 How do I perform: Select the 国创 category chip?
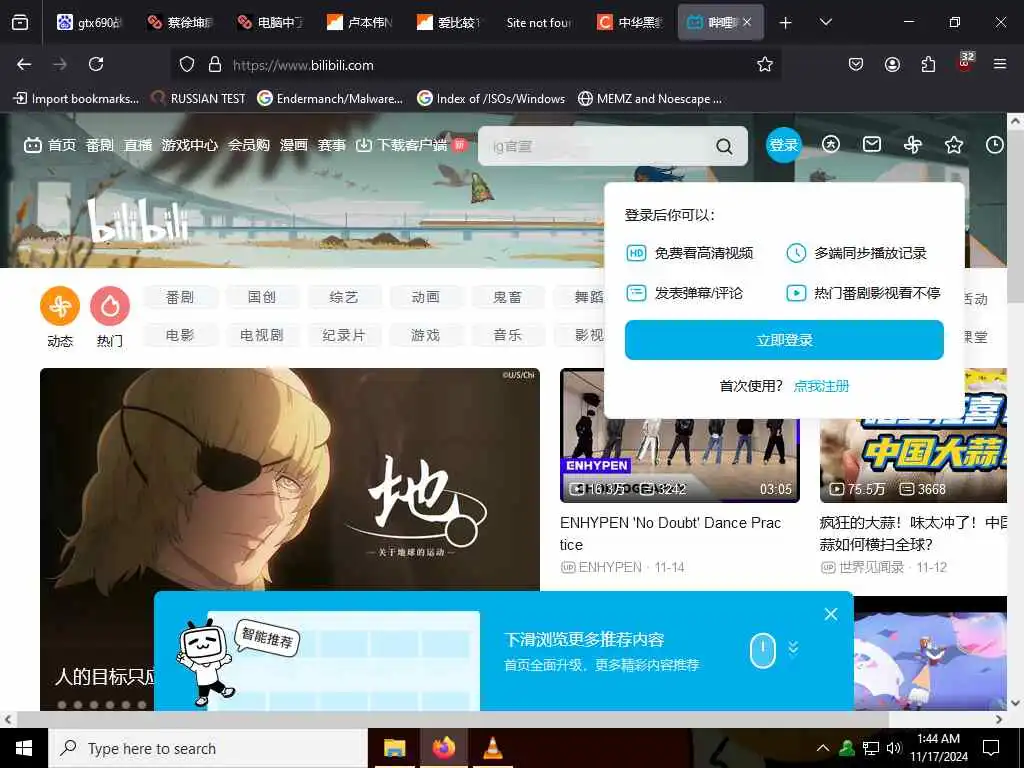tap(262, 297)
